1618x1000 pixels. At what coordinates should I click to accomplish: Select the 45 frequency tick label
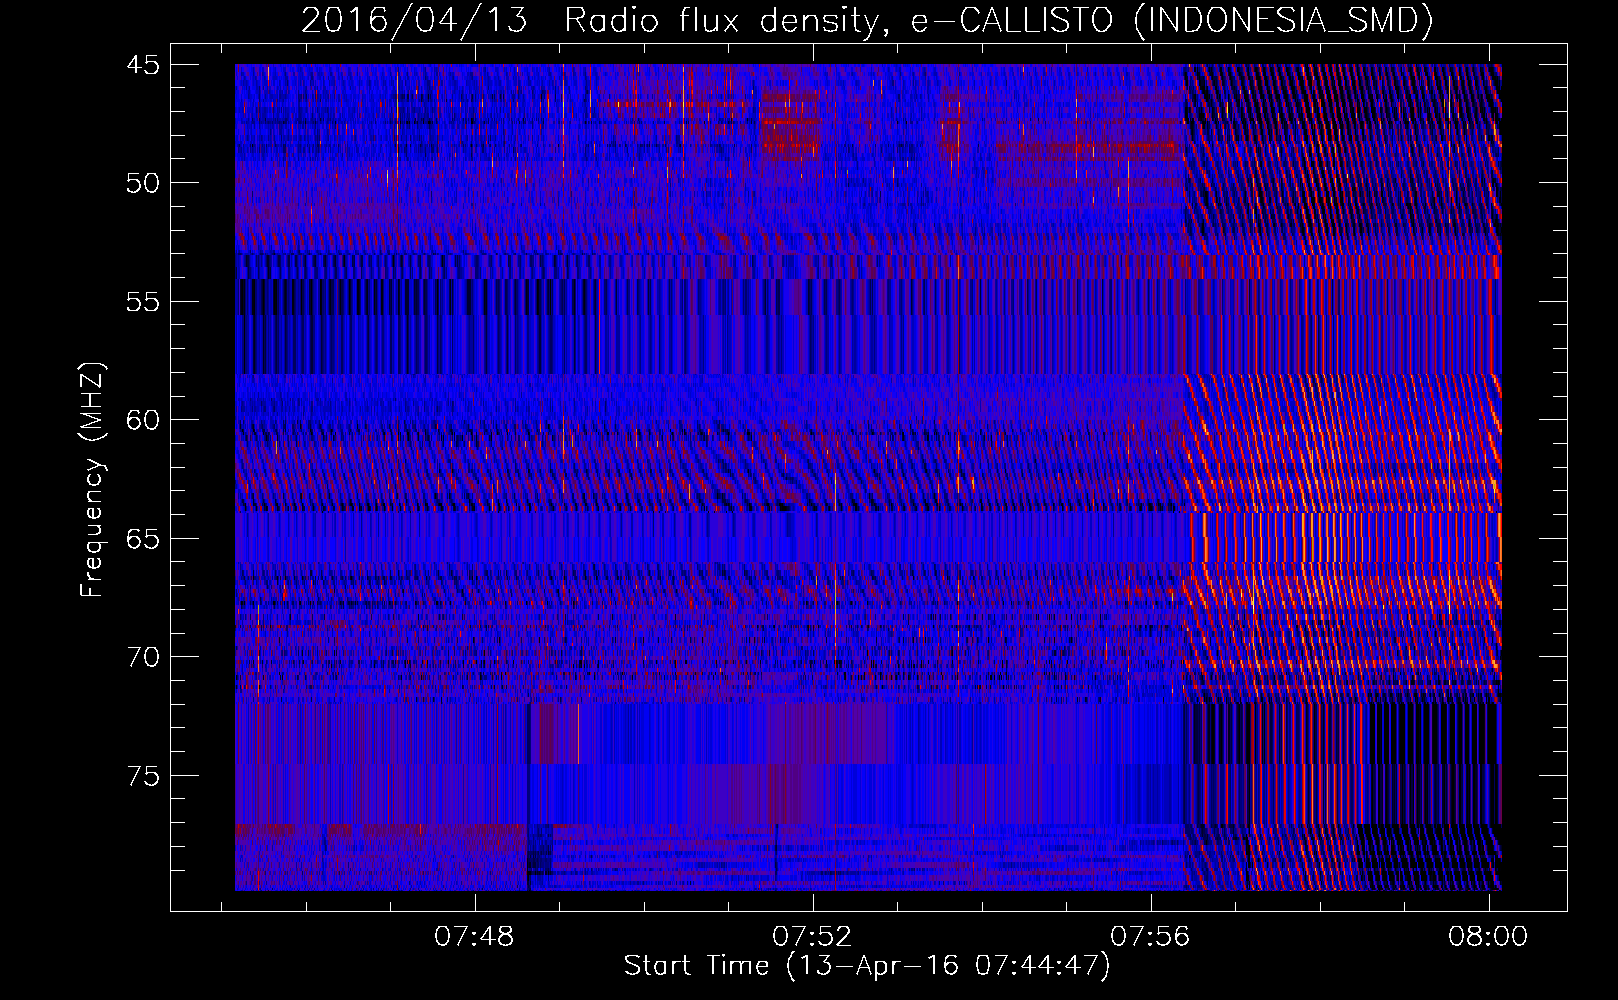click(142, 66)
